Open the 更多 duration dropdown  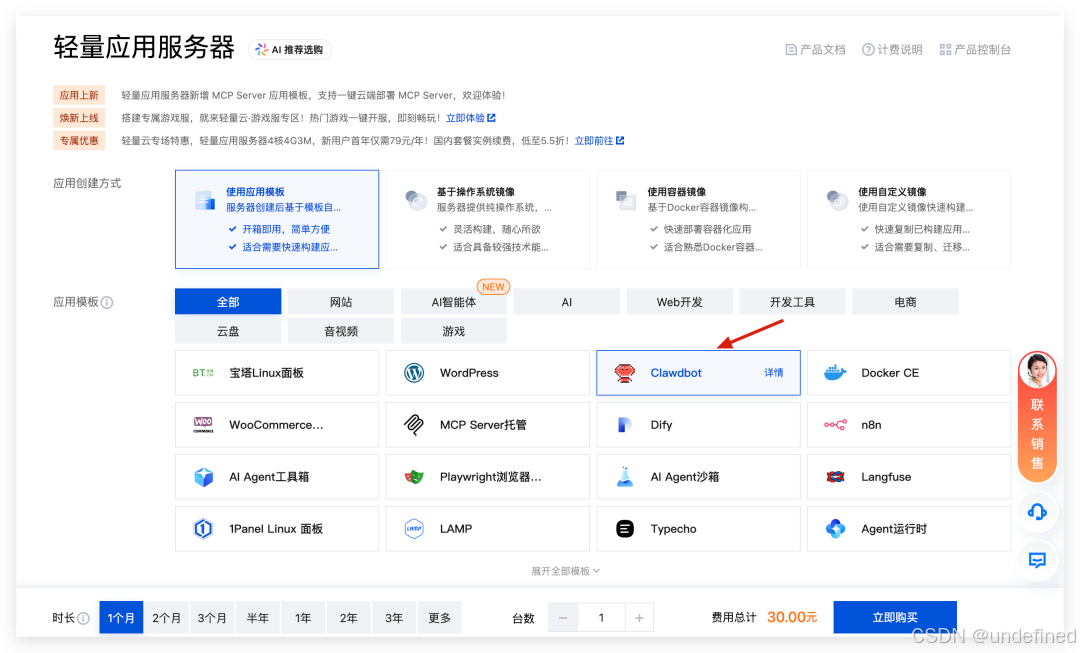pyautogui.click(x=440, y=617)
